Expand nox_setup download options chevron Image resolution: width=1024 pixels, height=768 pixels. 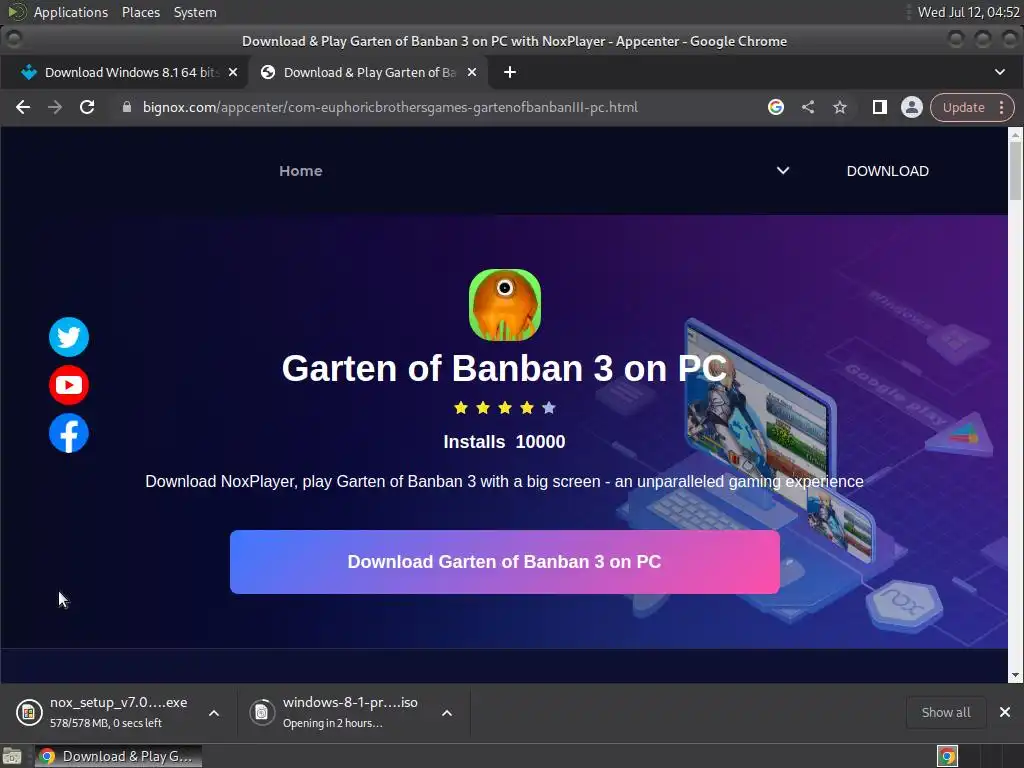click(x=214, y=713)
